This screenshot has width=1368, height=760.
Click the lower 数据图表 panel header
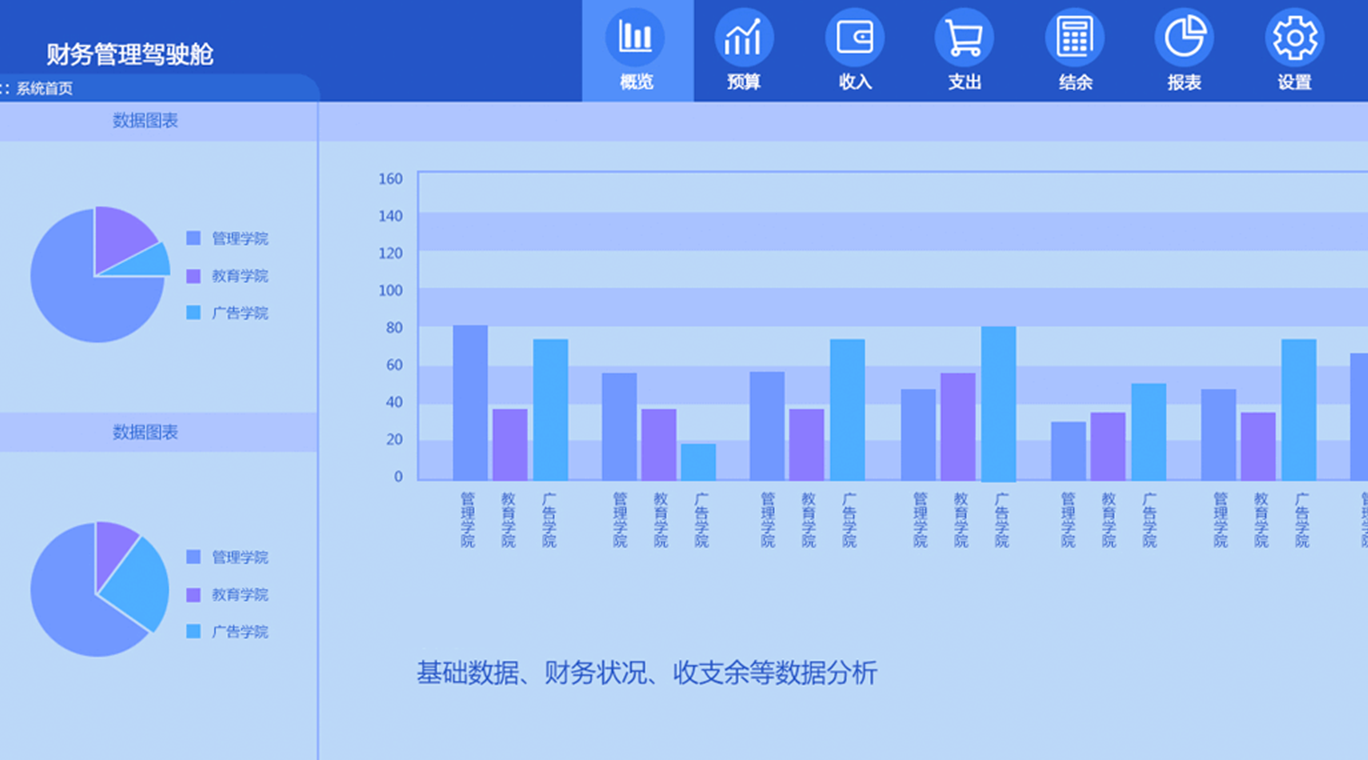[x=146, y=433]
